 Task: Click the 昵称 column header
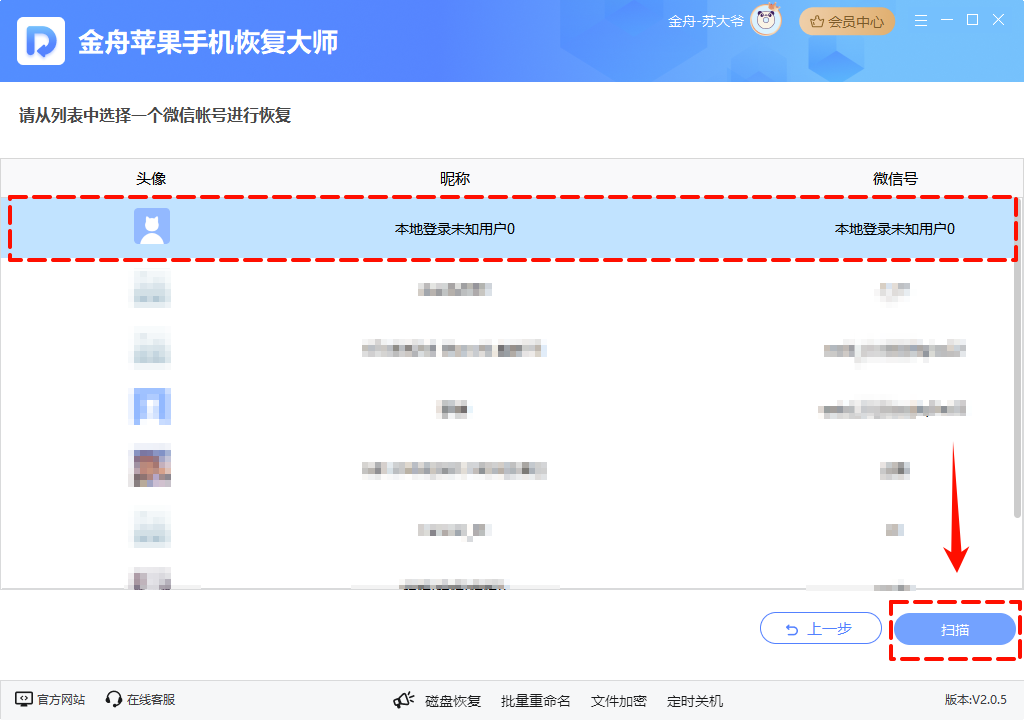[455, 179]
